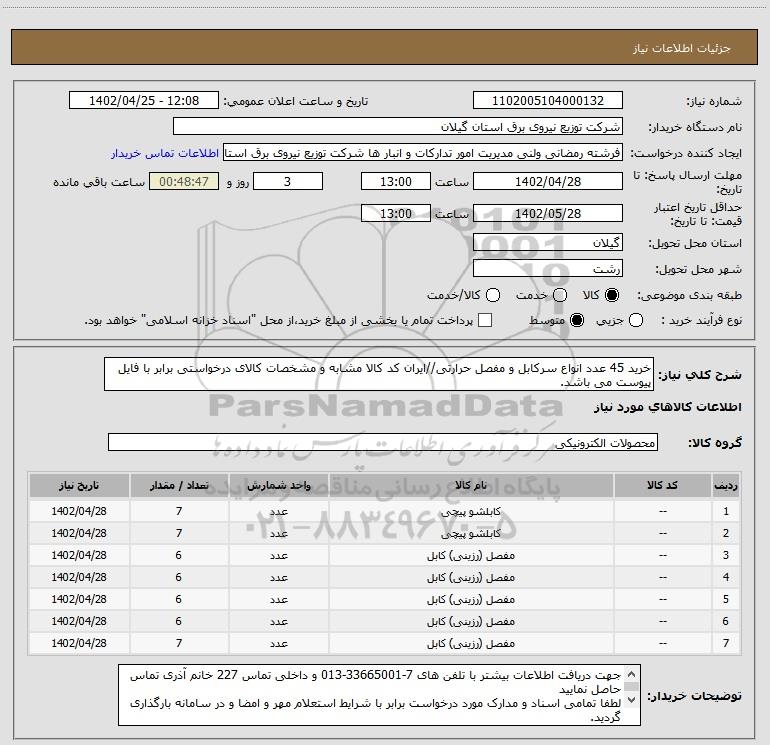This screenshot has height=745, width=770.
Task: Click the product group field محصولات الکترونیکی
Action: (383, 442)
